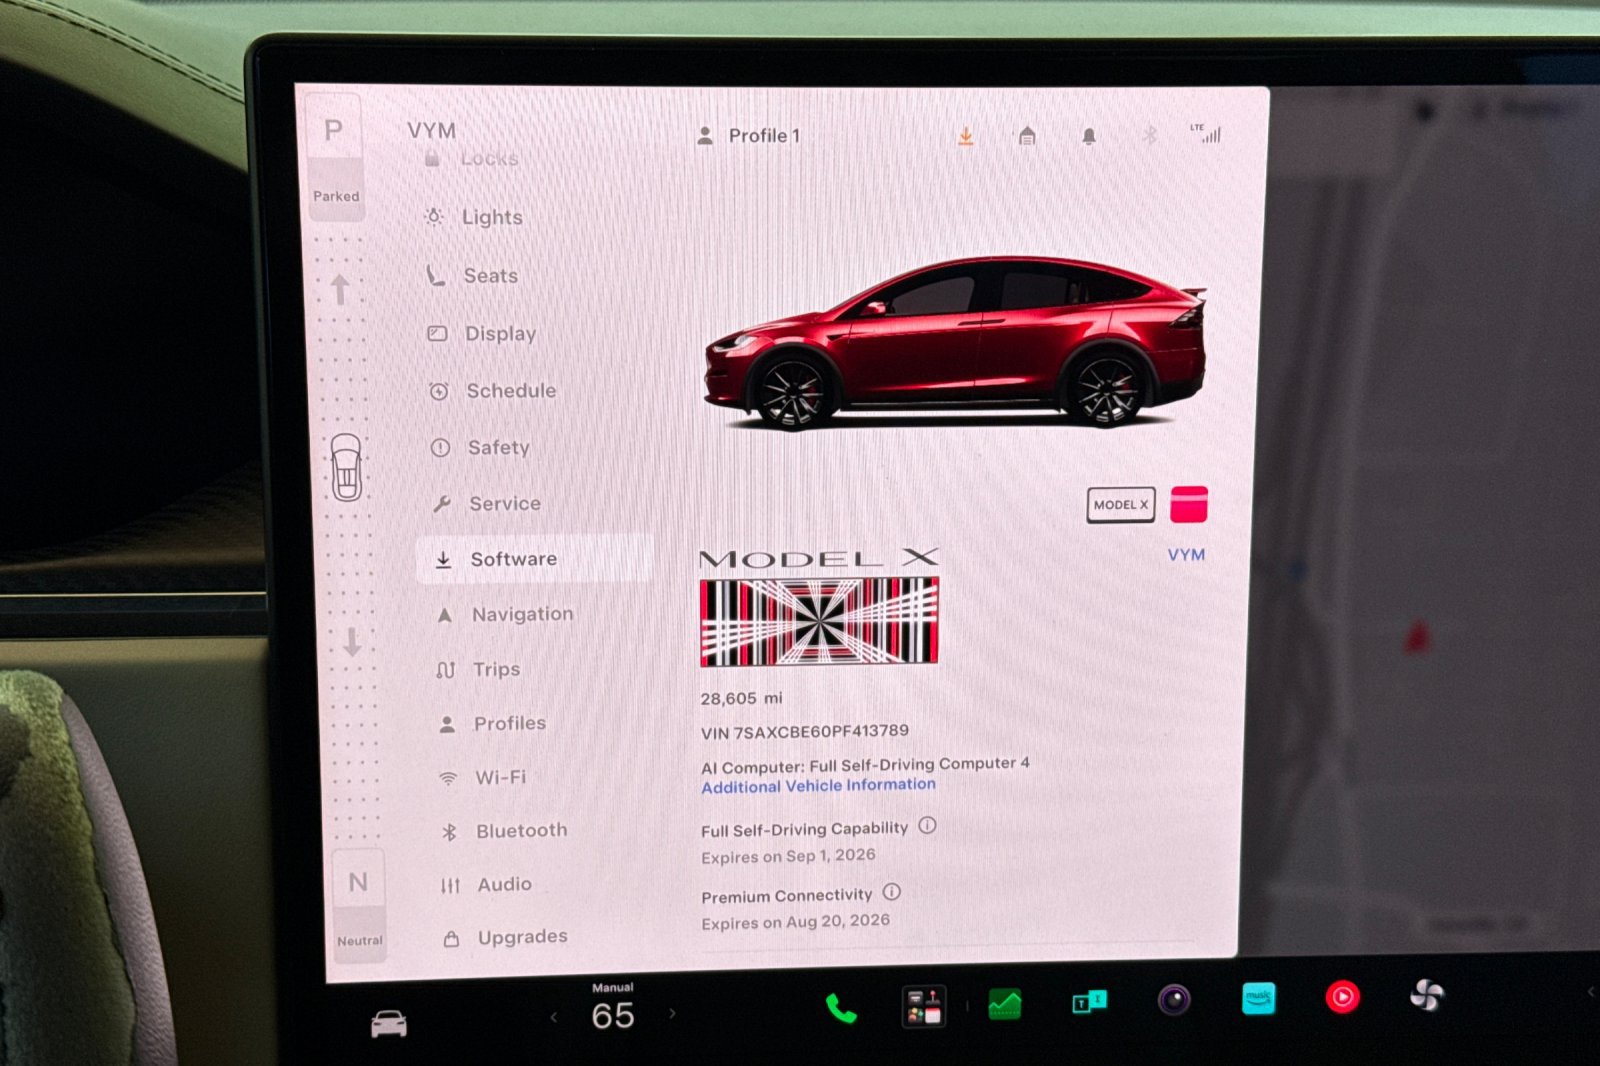The width and height of the screenshot is (1600, 1066).
Task: Tap the up arrow on drive strip
Action: pyautogui.click(x=340, y=289)
